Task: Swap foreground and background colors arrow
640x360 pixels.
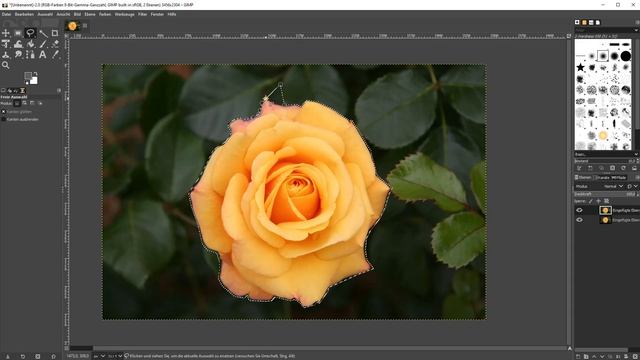Action: click(36, 73)
